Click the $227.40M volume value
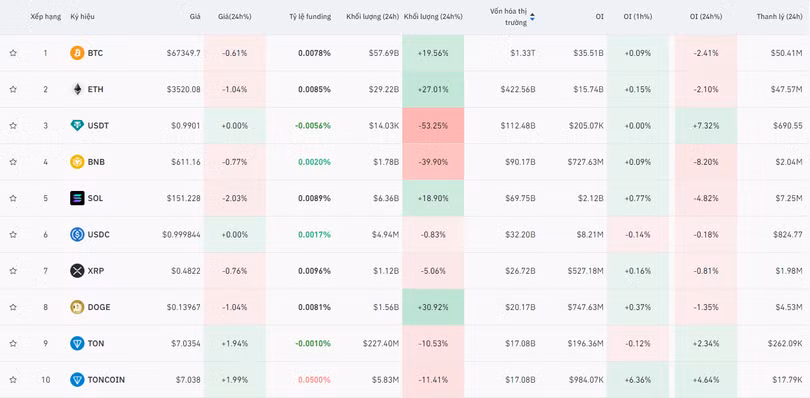Image resolution: width=810 pixels, height=398 pixels. (x=381, y=343)
